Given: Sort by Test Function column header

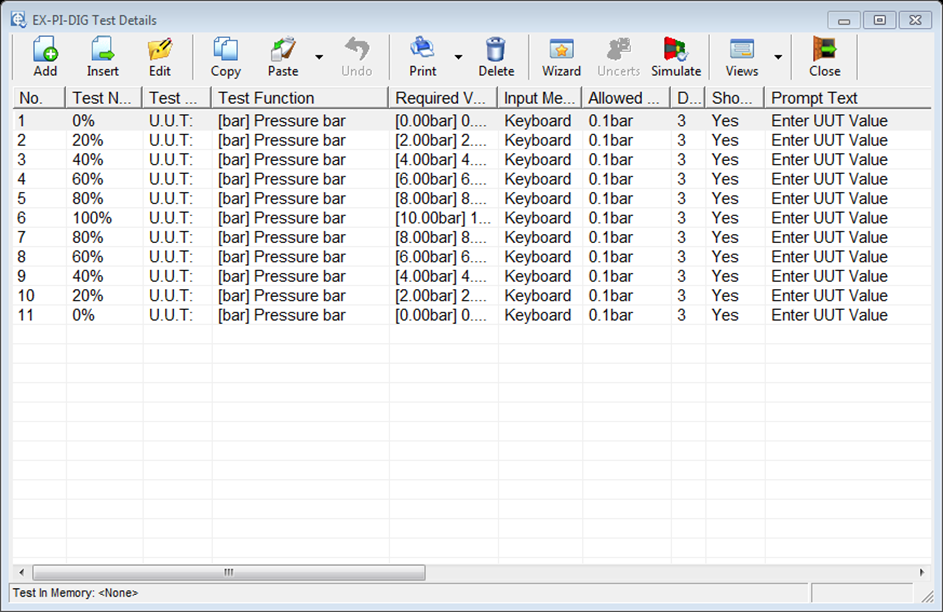Looking at the screenshot, I should click(x=299, y=98).
